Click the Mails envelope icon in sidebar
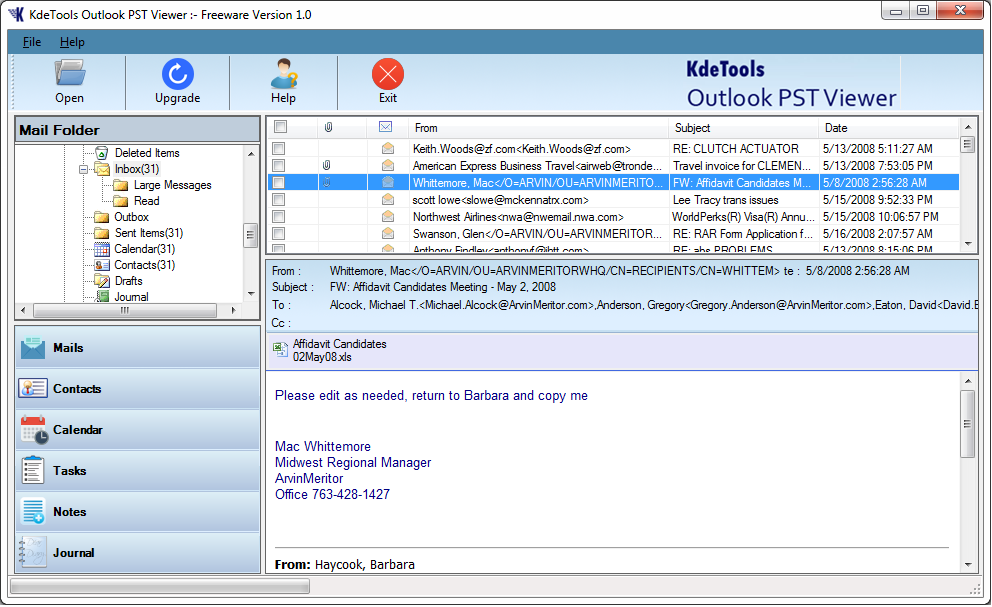 (x=33, y=348)
